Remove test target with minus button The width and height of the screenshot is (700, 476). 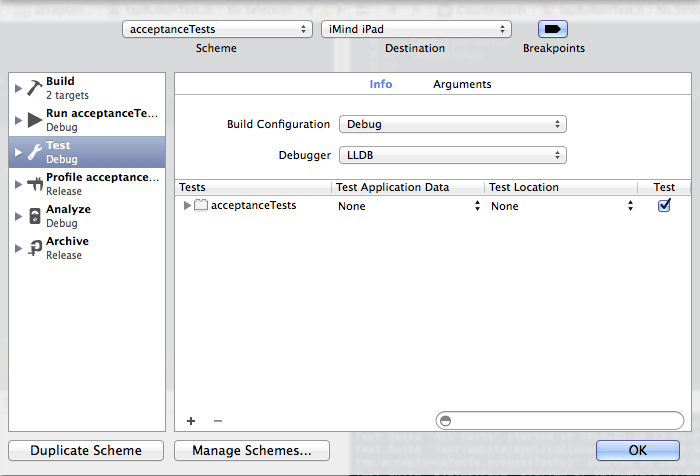pyautogui.click(x=218, y=421)
